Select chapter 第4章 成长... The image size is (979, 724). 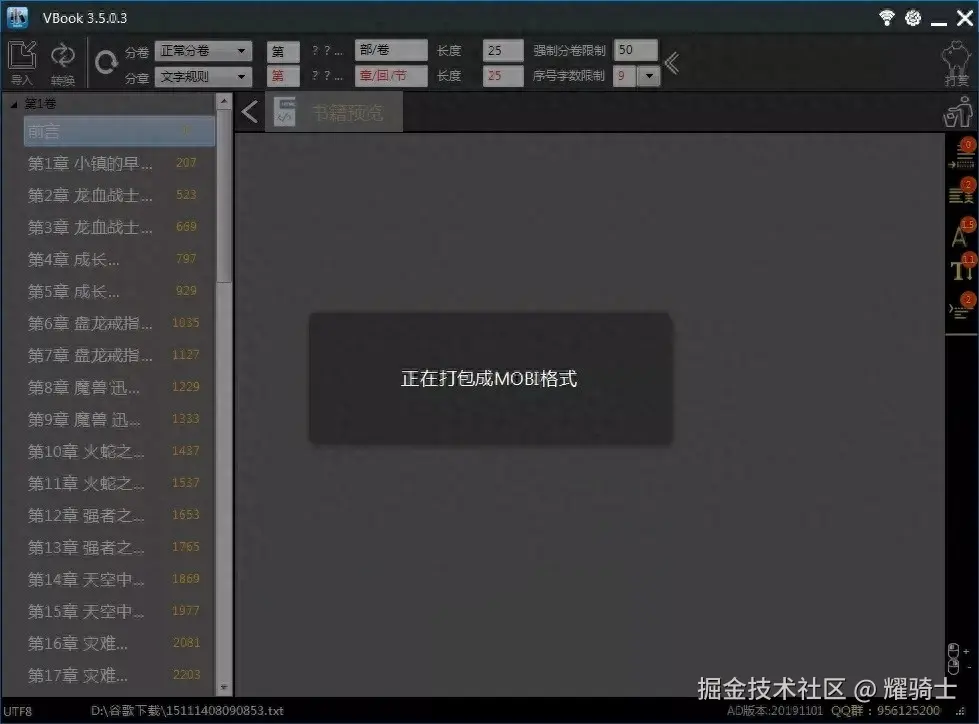tap(119, 259)
